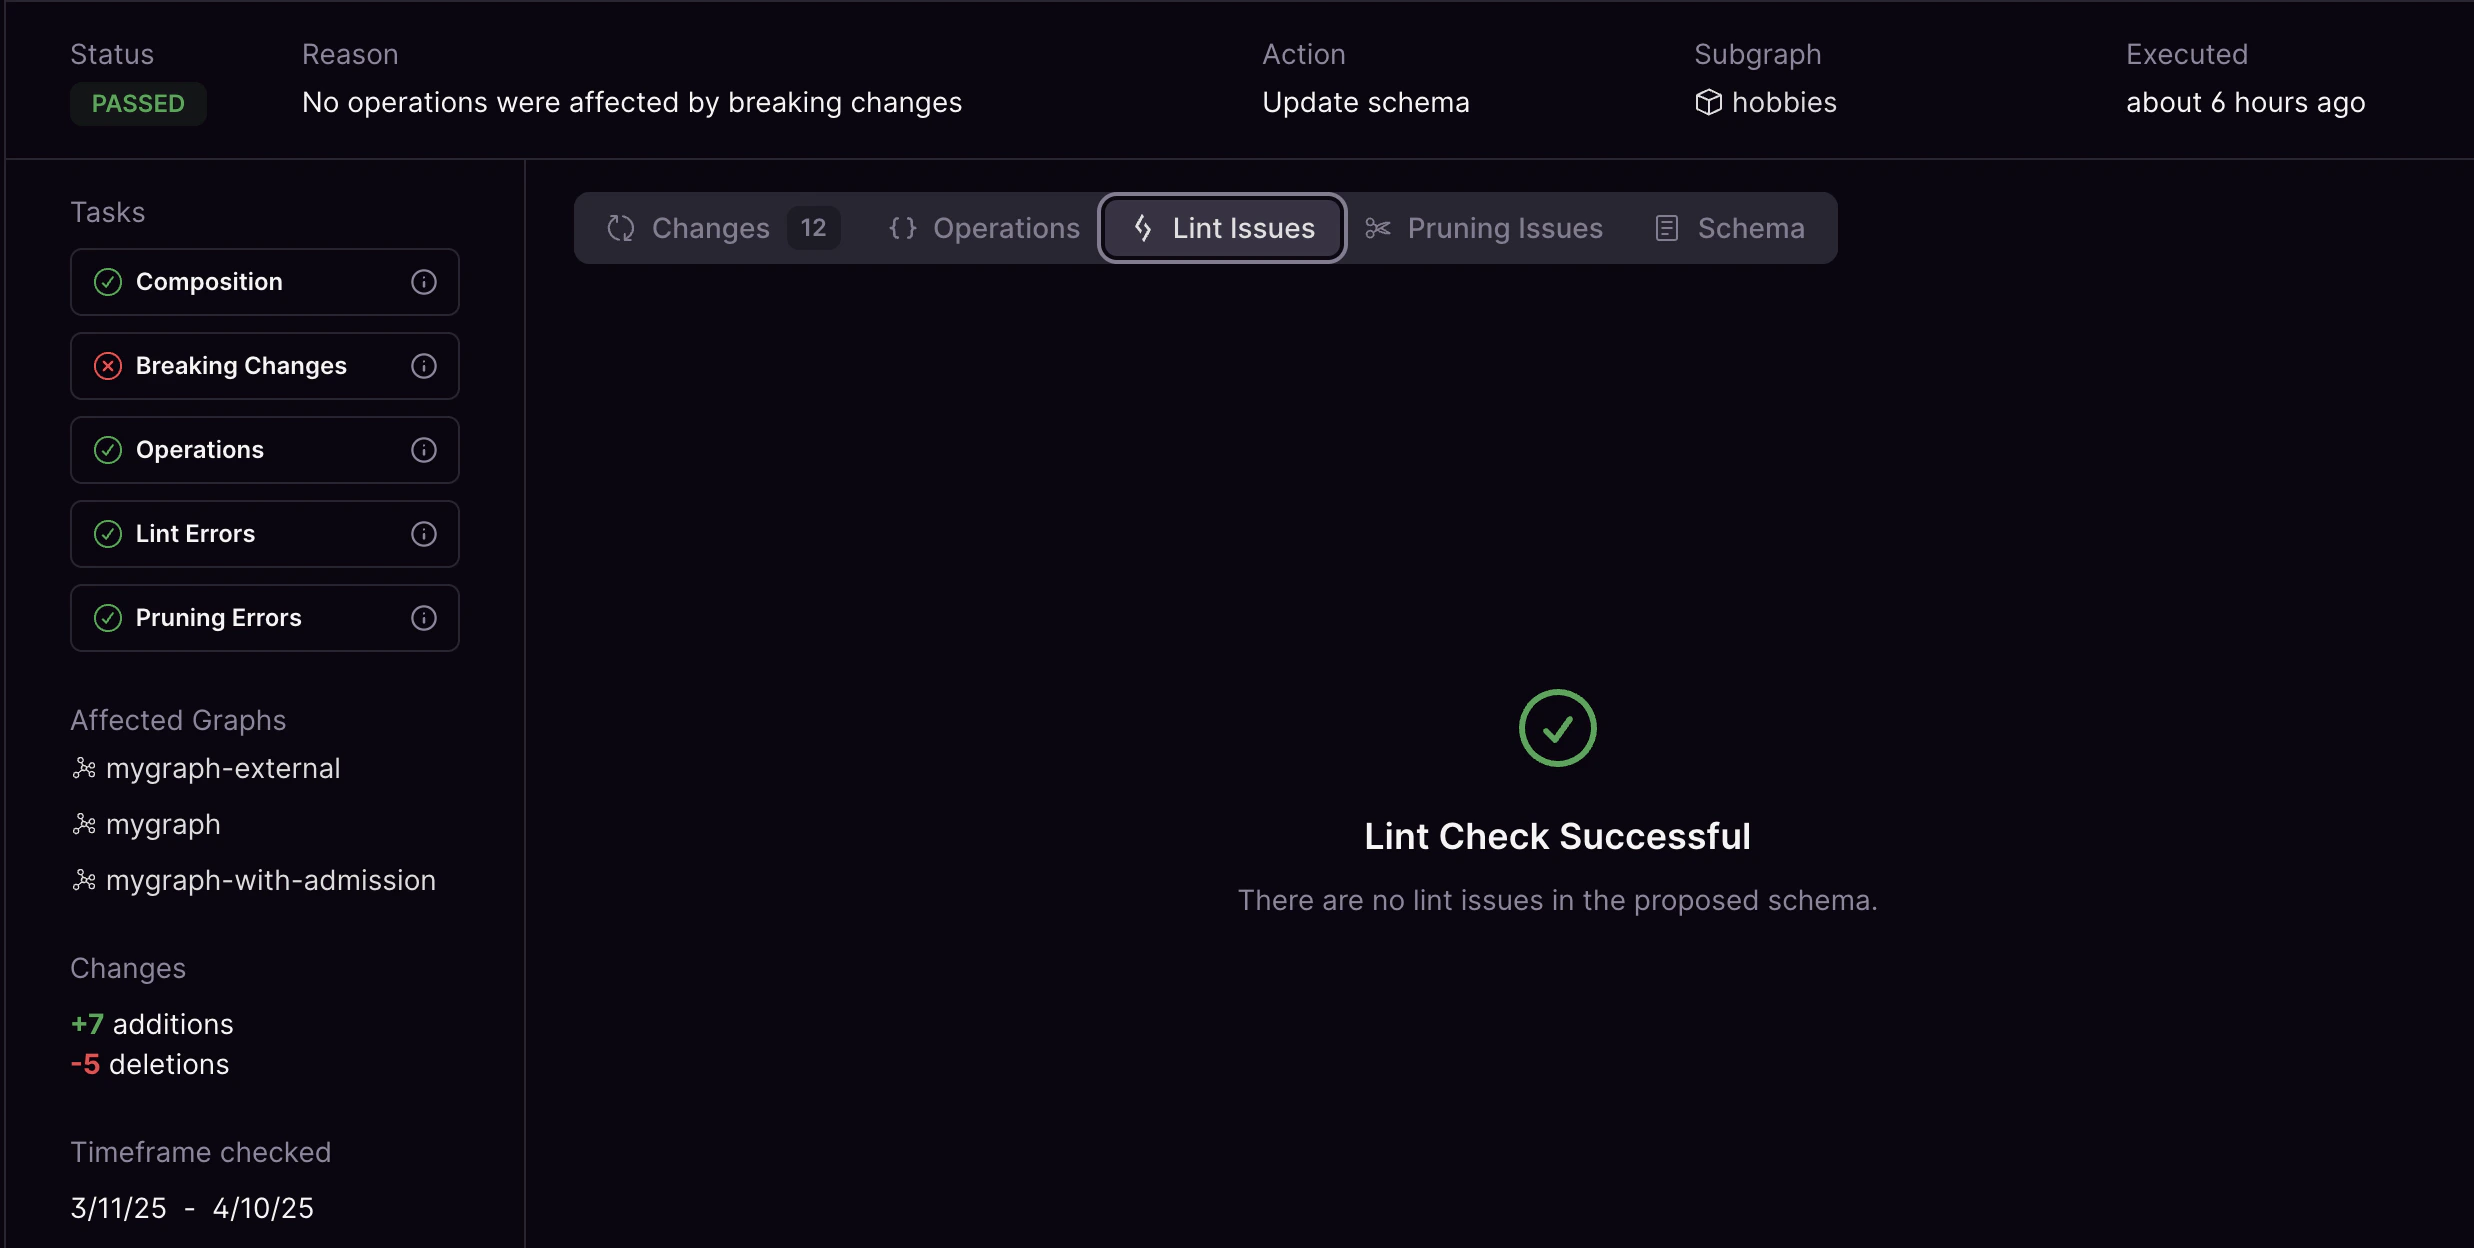Screen dimensions: 2474x1248
Task: Click the Breaking Changes failure icon
Action: pos(108,366)
